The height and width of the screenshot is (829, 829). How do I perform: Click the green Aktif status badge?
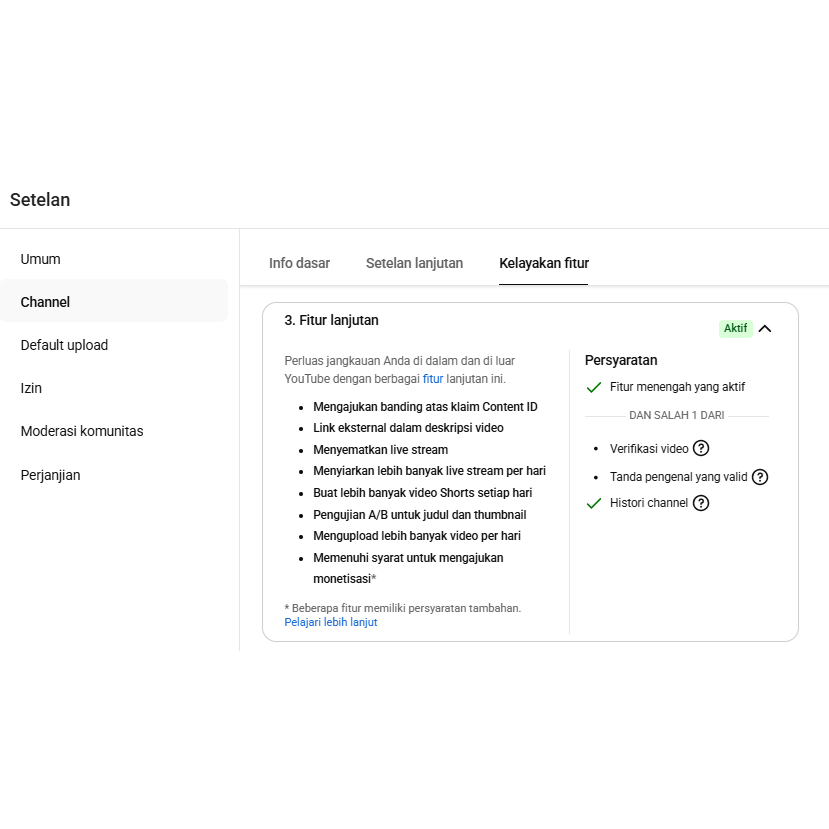(735, 328)
